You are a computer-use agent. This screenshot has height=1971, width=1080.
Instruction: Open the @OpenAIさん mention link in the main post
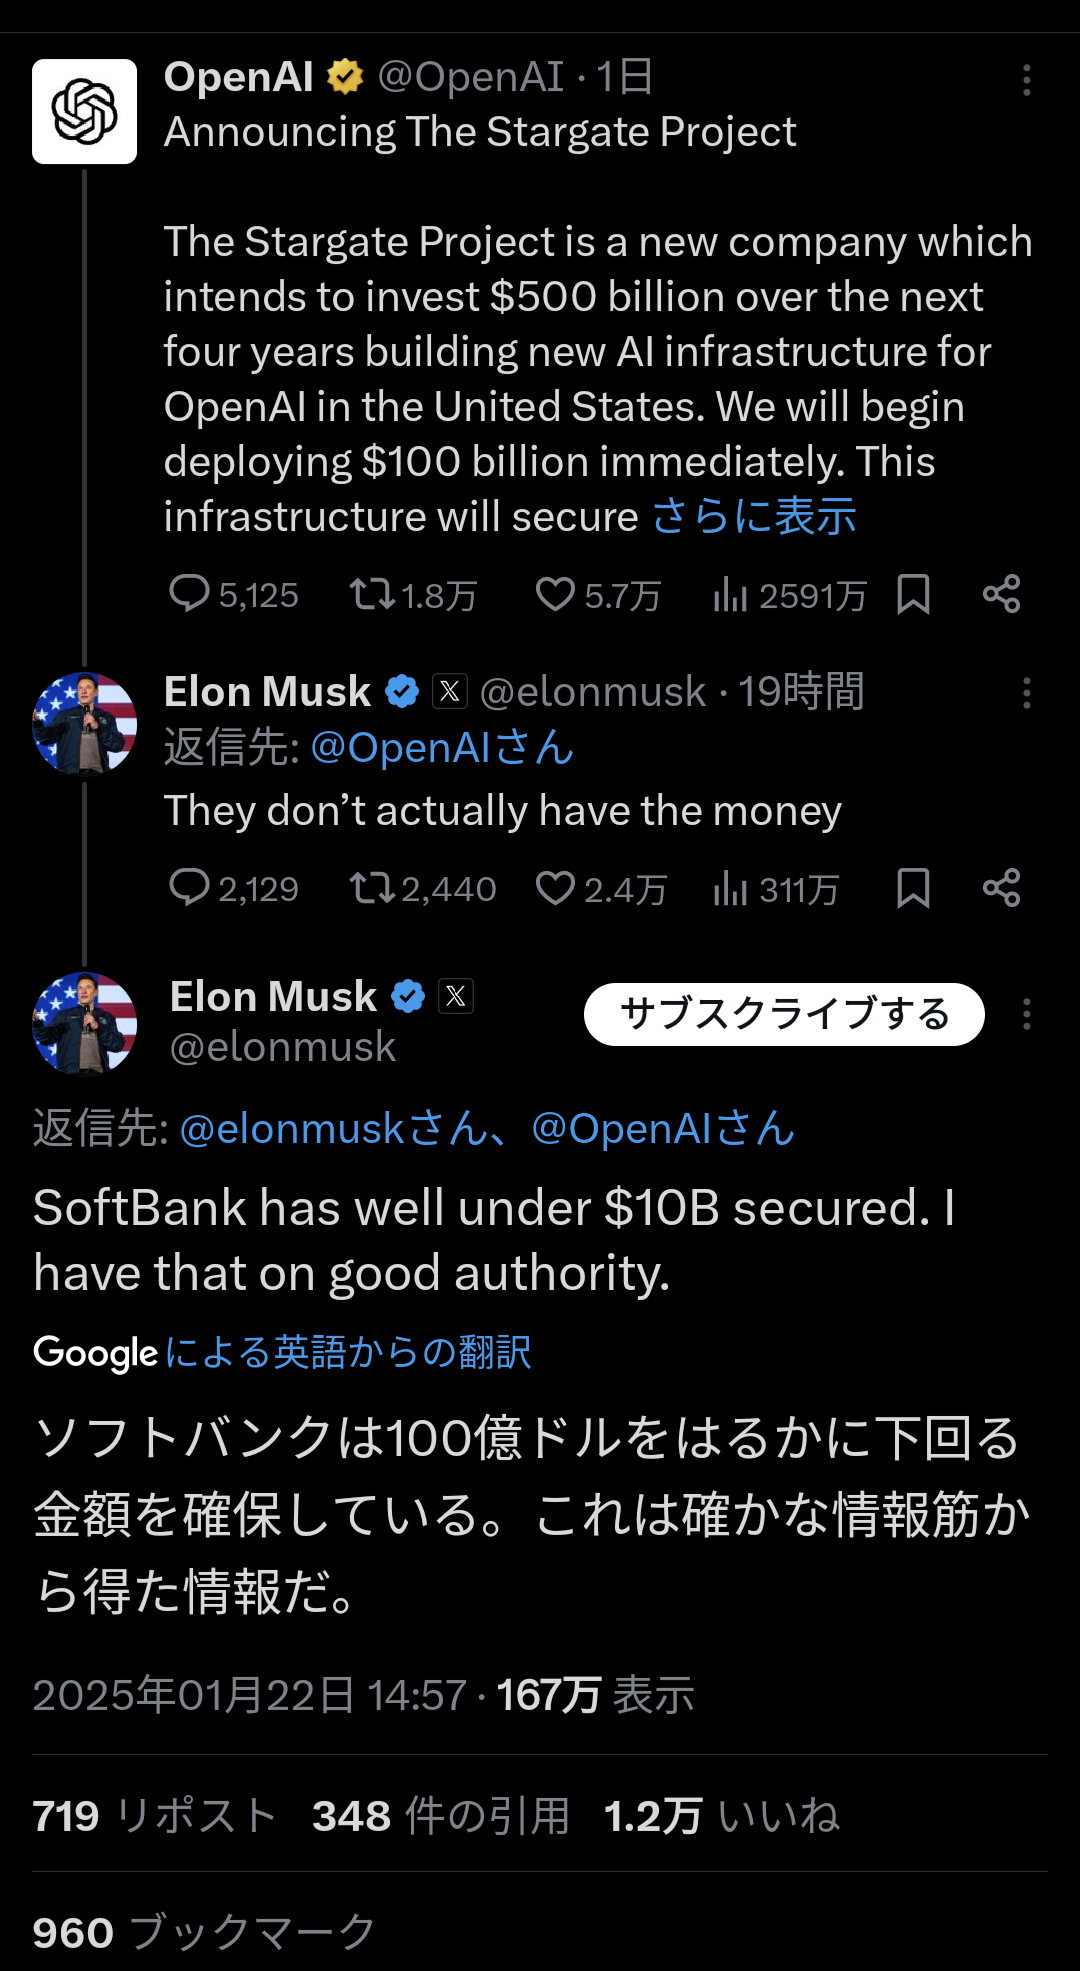point(662,1129)
